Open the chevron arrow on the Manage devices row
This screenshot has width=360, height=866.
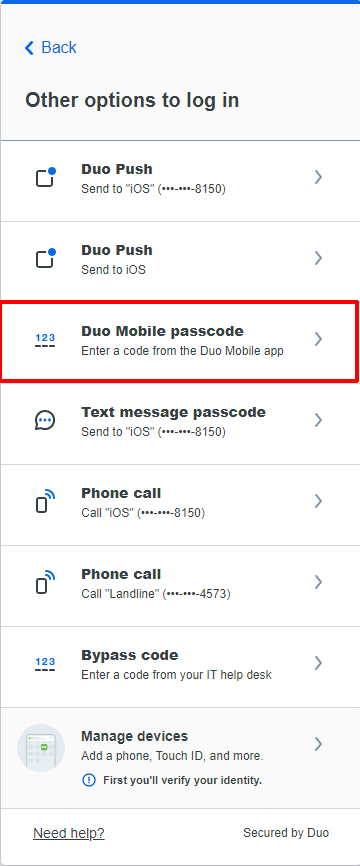[318, 744]
